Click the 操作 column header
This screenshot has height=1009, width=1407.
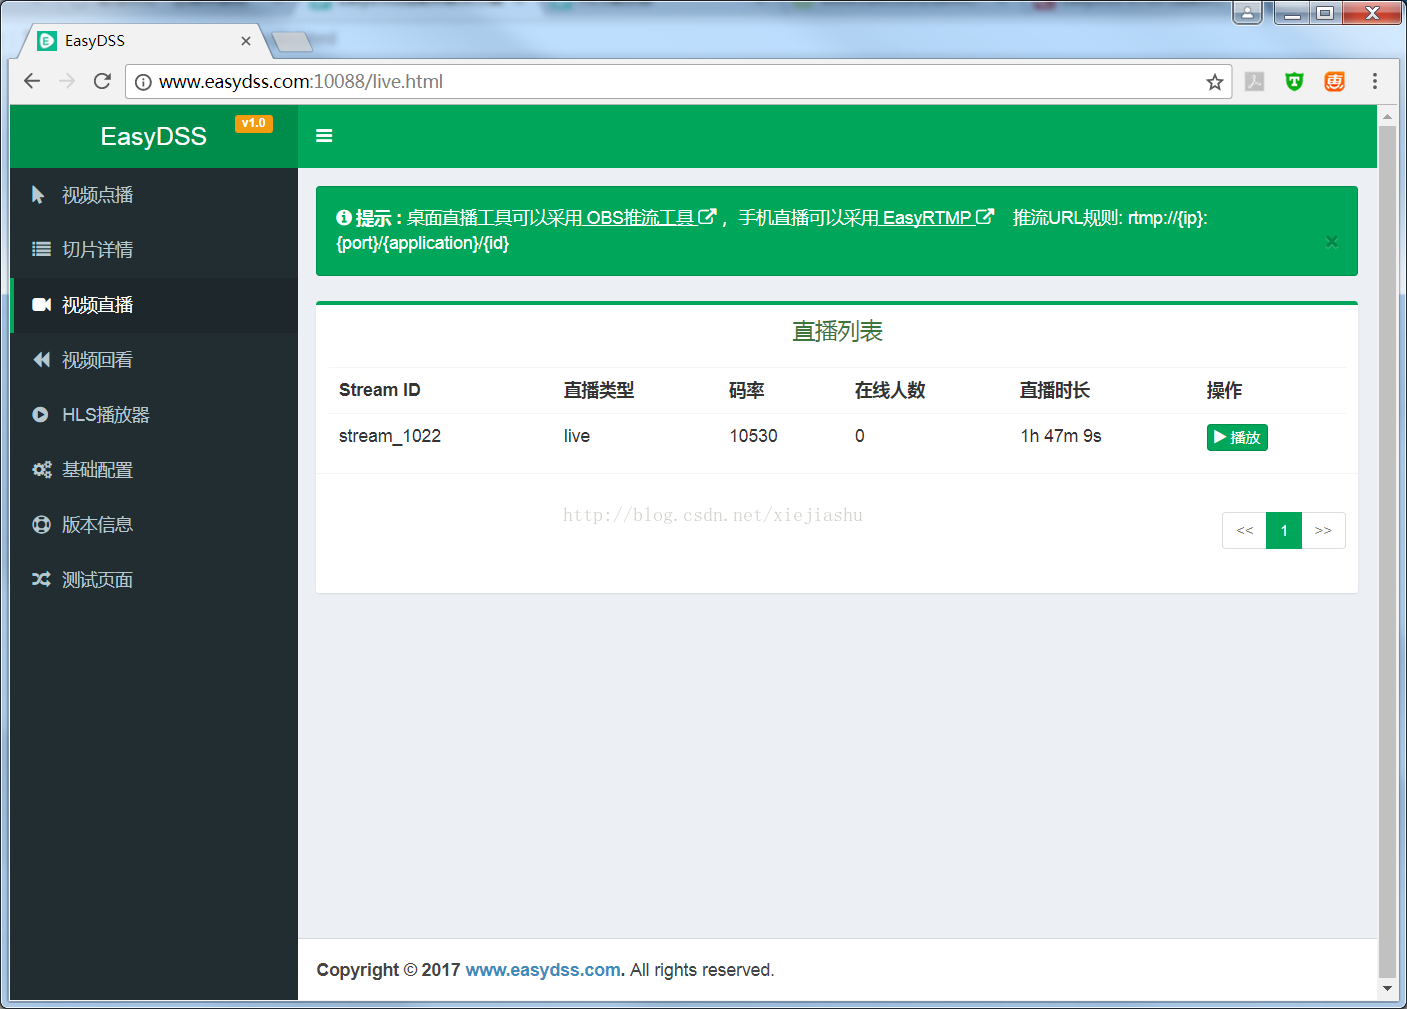coord(1225,390)
